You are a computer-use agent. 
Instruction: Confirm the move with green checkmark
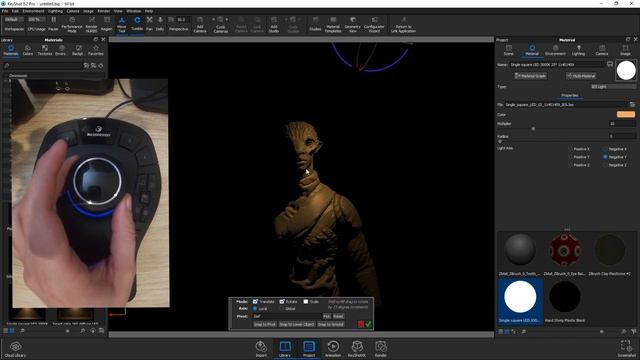point(368,324)
